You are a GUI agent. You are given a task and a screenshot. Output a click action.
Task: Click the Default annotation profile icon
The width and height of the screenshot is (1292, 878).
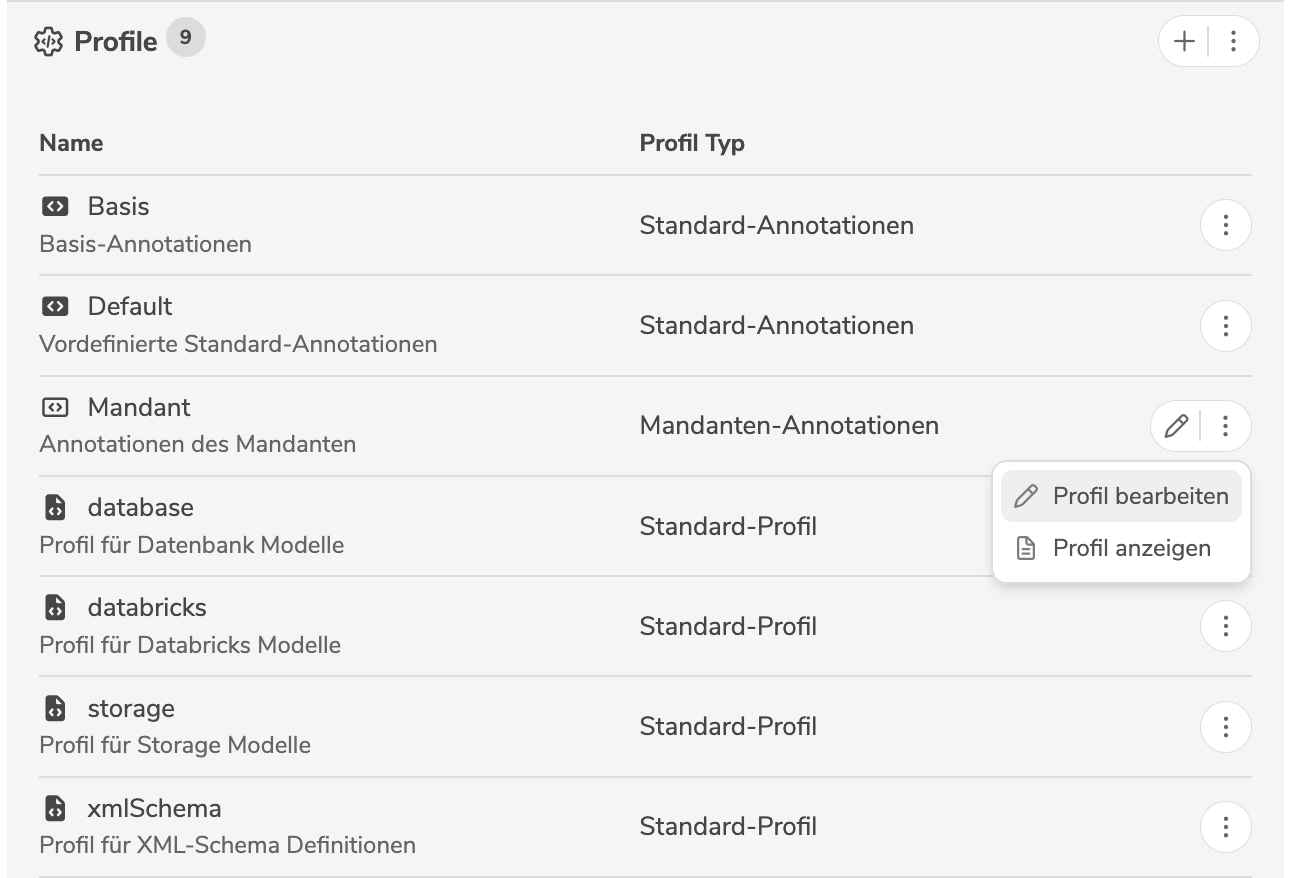[x=55, y=307]
